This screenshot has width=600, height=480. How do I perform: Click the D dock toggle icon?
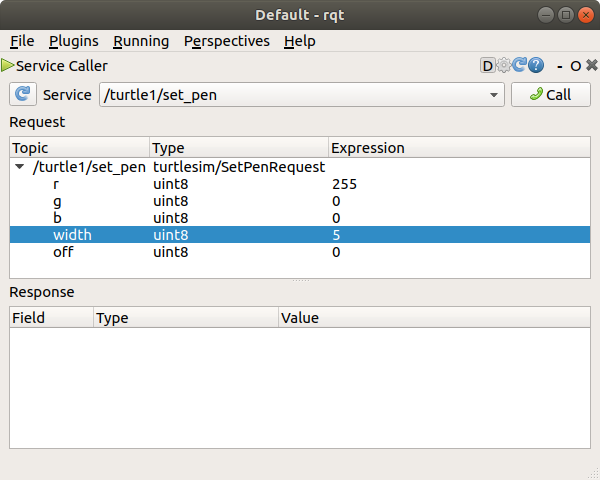(x=488, y=65)
